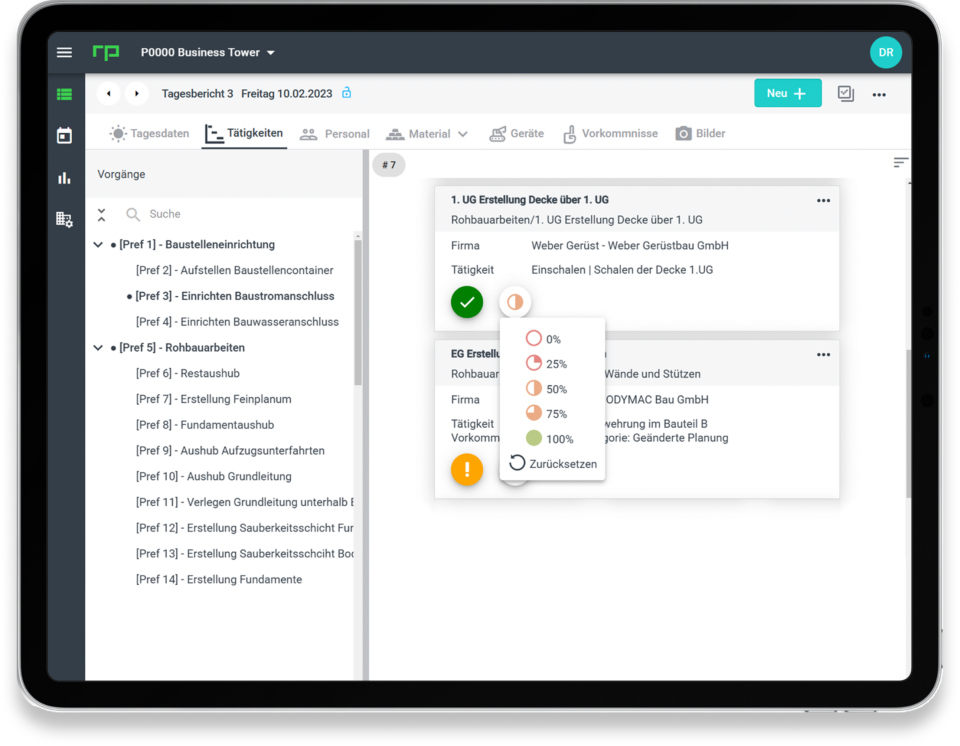Screen dimensions: 960x746
Task: Open the P0000 Business Tower project dropdown
Action: click(x=208, y=53)
